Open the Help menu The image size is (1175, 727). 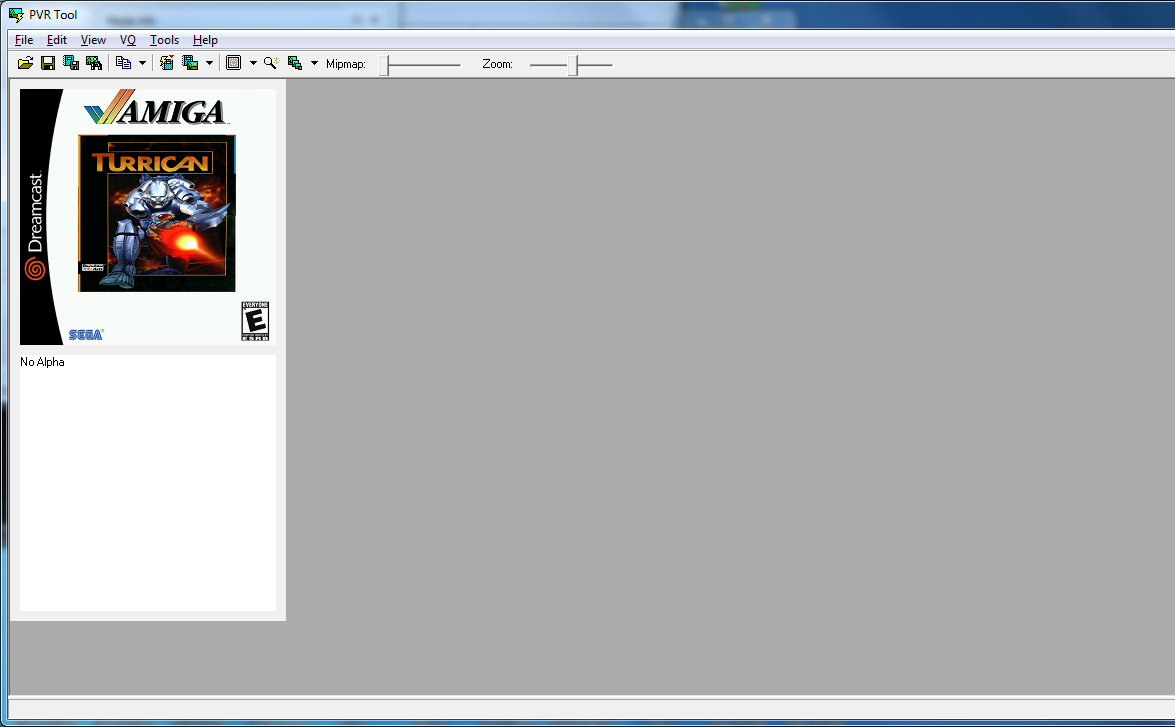click(205, 40)
